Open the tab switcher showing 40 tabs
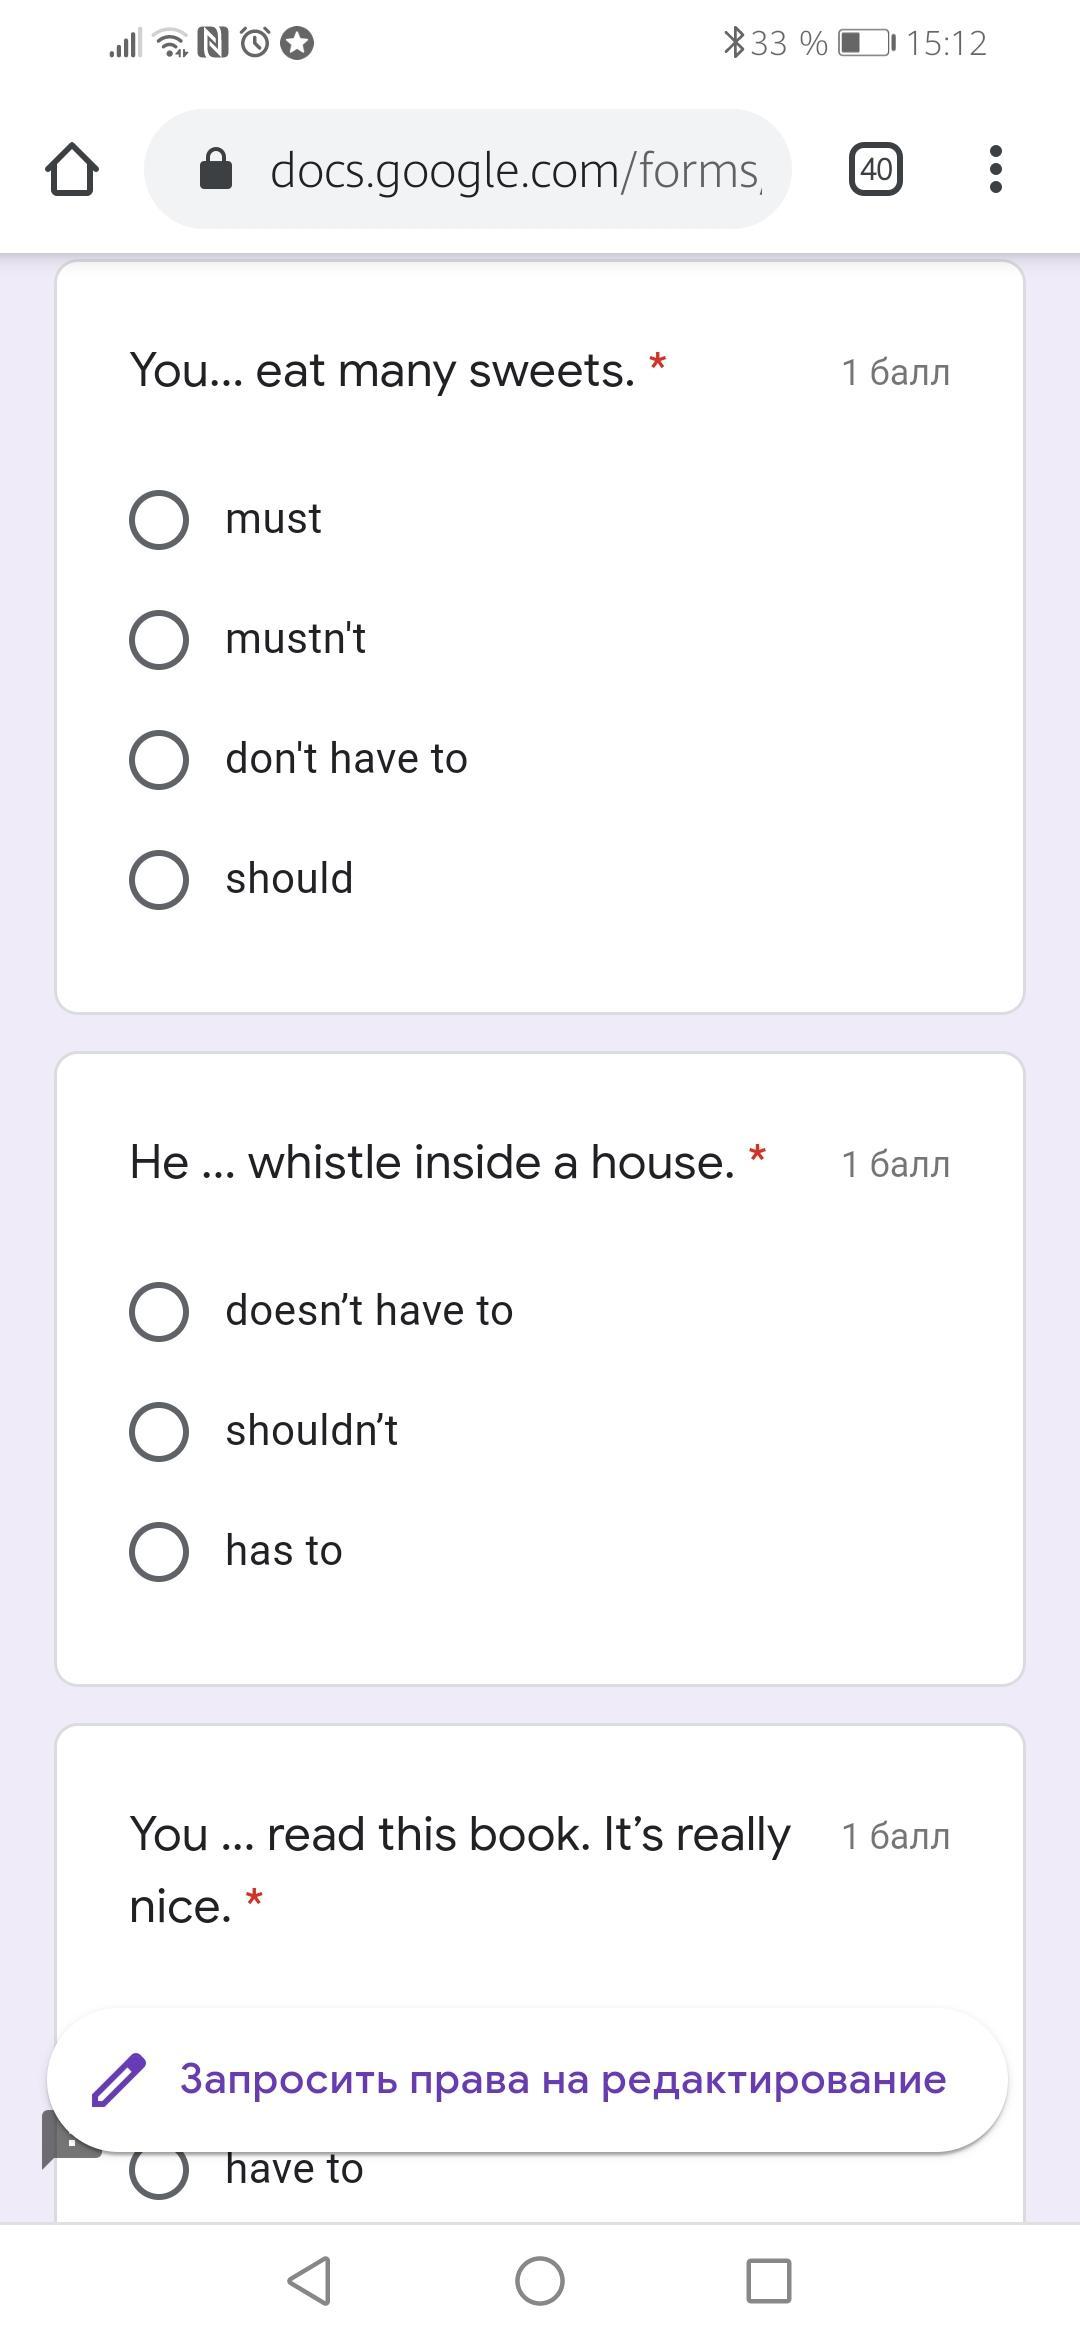The width and height of the screenshot is (1080, 2340). [x=875, y=169]
